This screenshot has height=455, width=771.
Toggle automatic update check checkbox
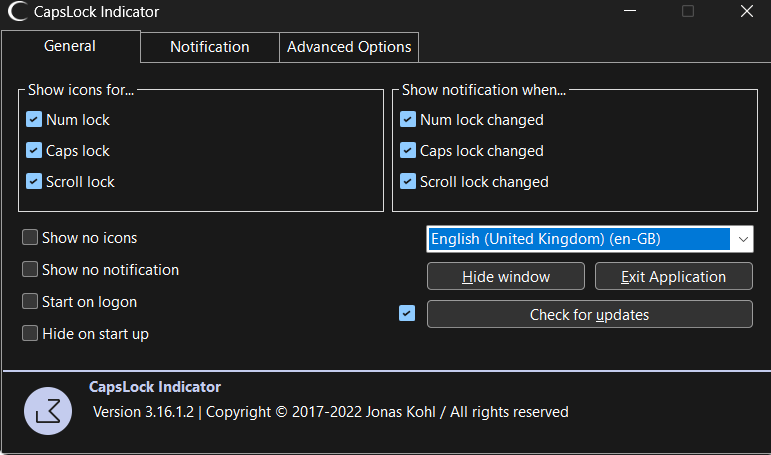407,313
